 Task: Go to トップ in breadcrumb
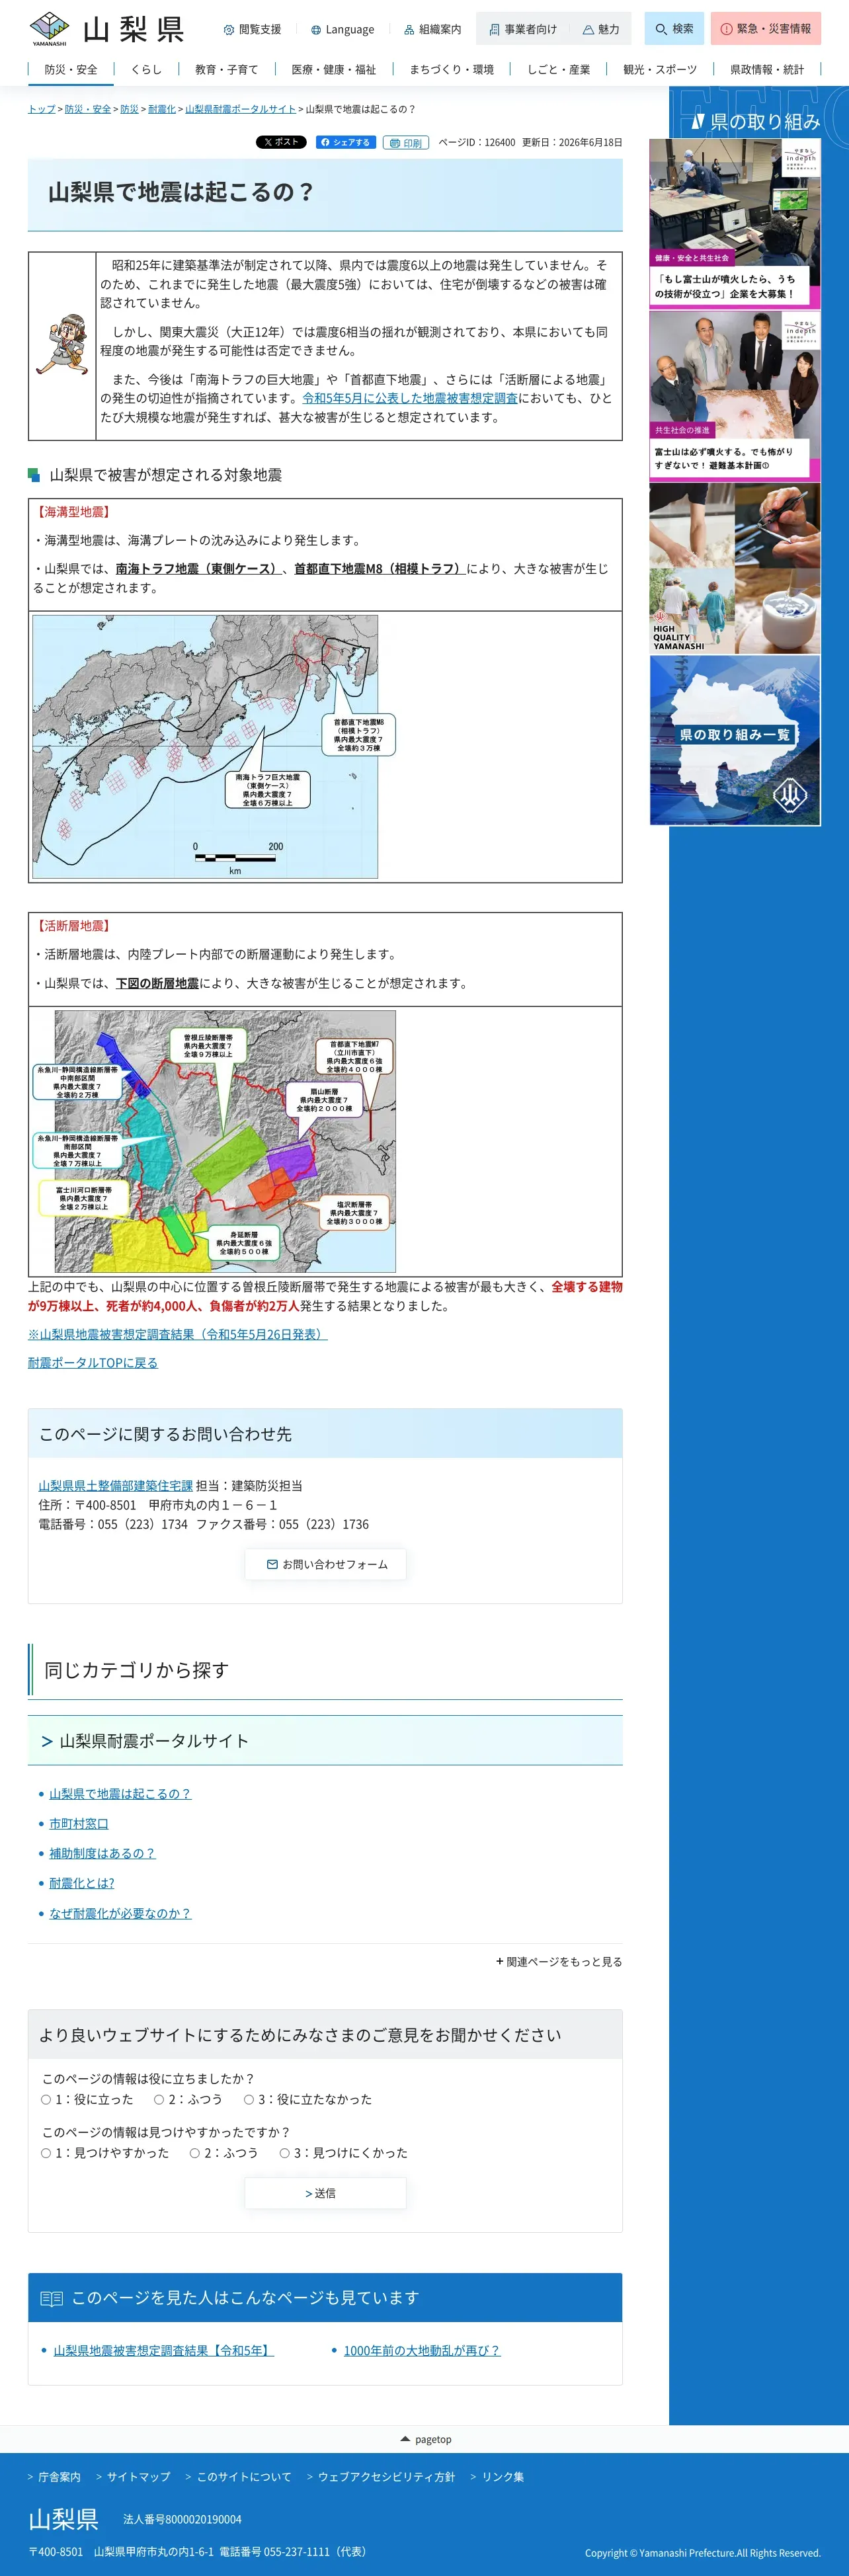42,109
